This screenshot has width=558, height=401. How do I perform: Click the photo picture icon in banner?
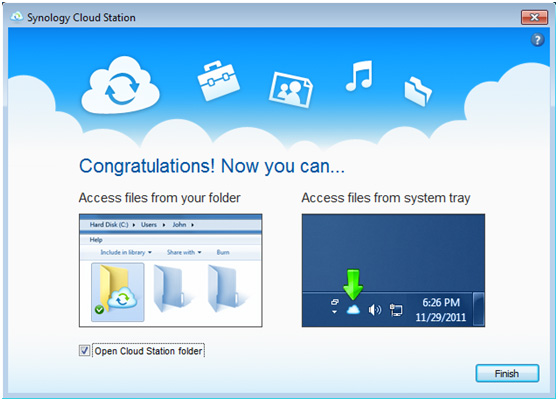291,90
